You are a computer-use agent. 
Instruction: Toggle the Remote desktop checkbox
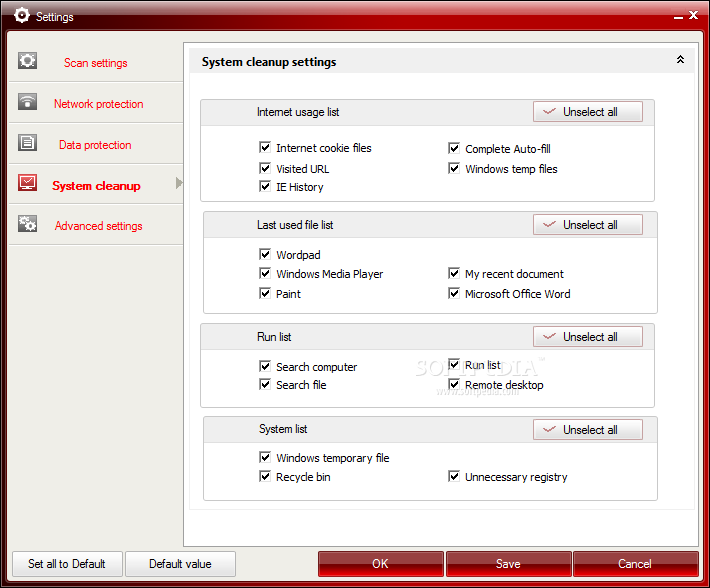[454, 385]
